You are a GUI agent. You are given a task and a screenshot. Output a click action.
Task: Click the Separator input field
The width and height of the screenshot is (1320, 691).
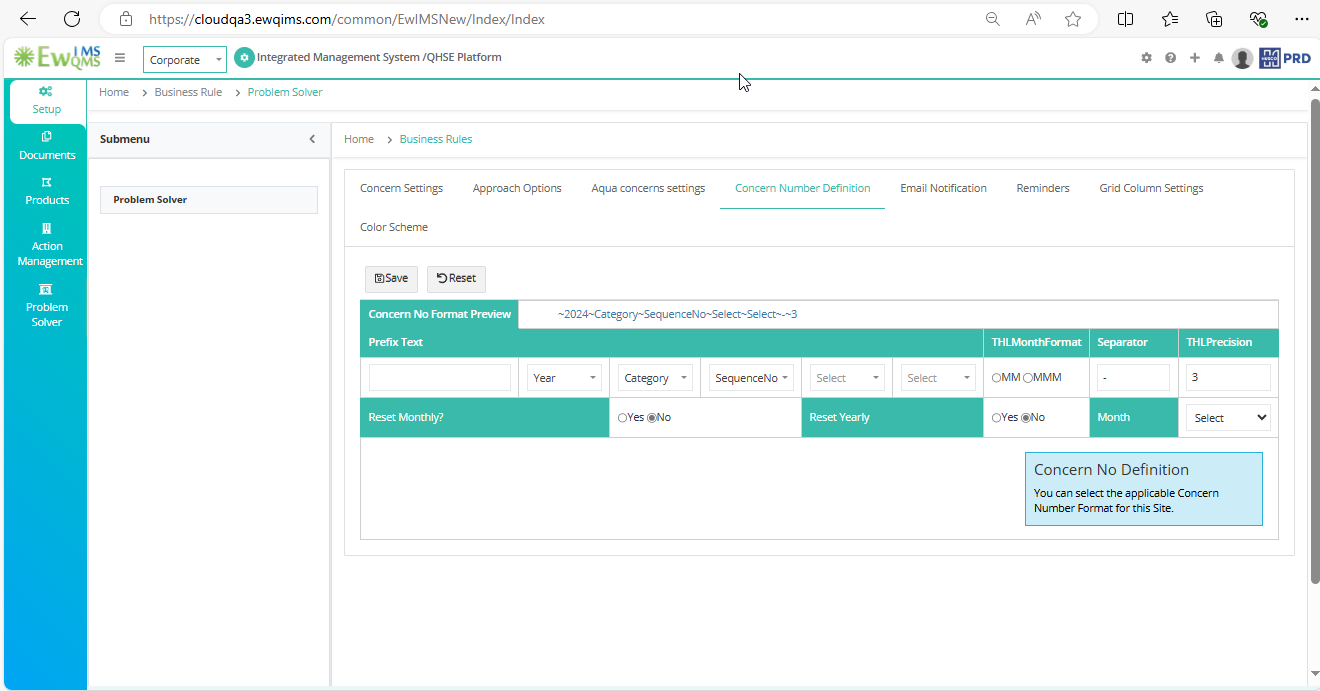point(1133,378)
